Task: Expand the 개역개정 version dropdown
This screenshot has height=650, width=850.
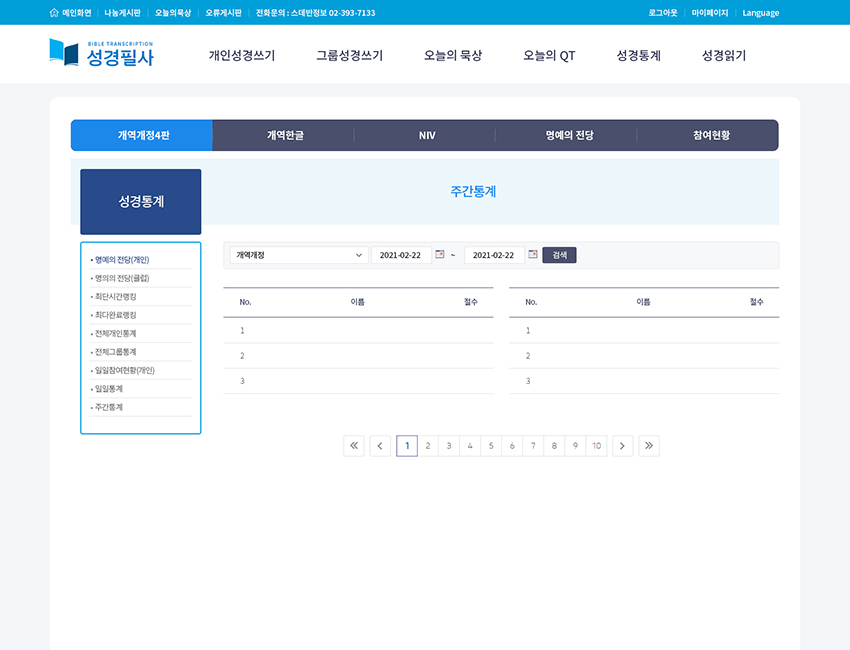Action: coord(299,255)
